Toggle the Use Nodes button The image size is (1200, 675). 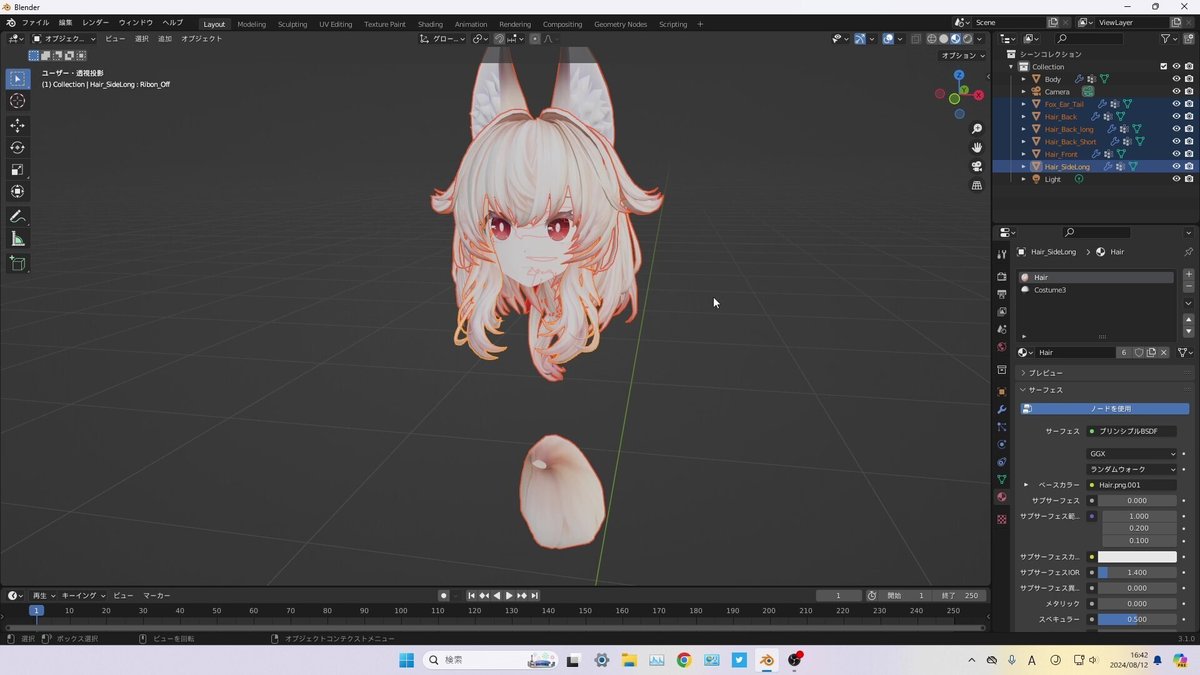click(1105, 408)
